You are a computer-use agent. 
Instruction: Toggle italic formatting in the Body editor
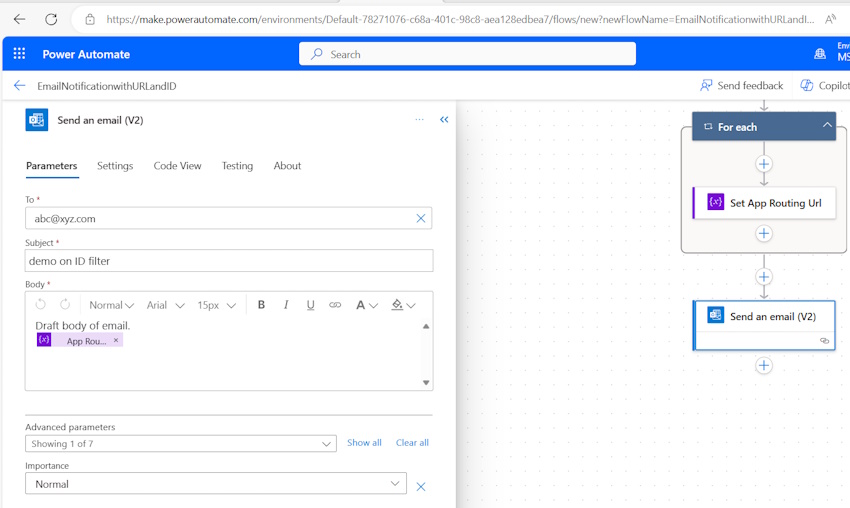tap(286, 305)
